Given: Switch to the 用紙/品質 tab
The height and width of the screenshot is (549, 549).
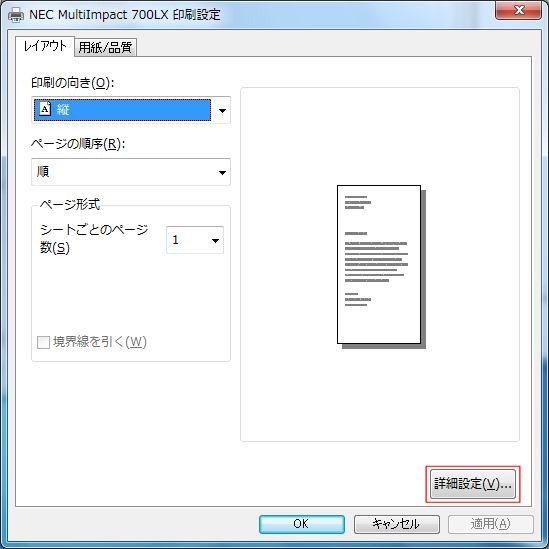Looking at the screenshot, I should point(105,47).
